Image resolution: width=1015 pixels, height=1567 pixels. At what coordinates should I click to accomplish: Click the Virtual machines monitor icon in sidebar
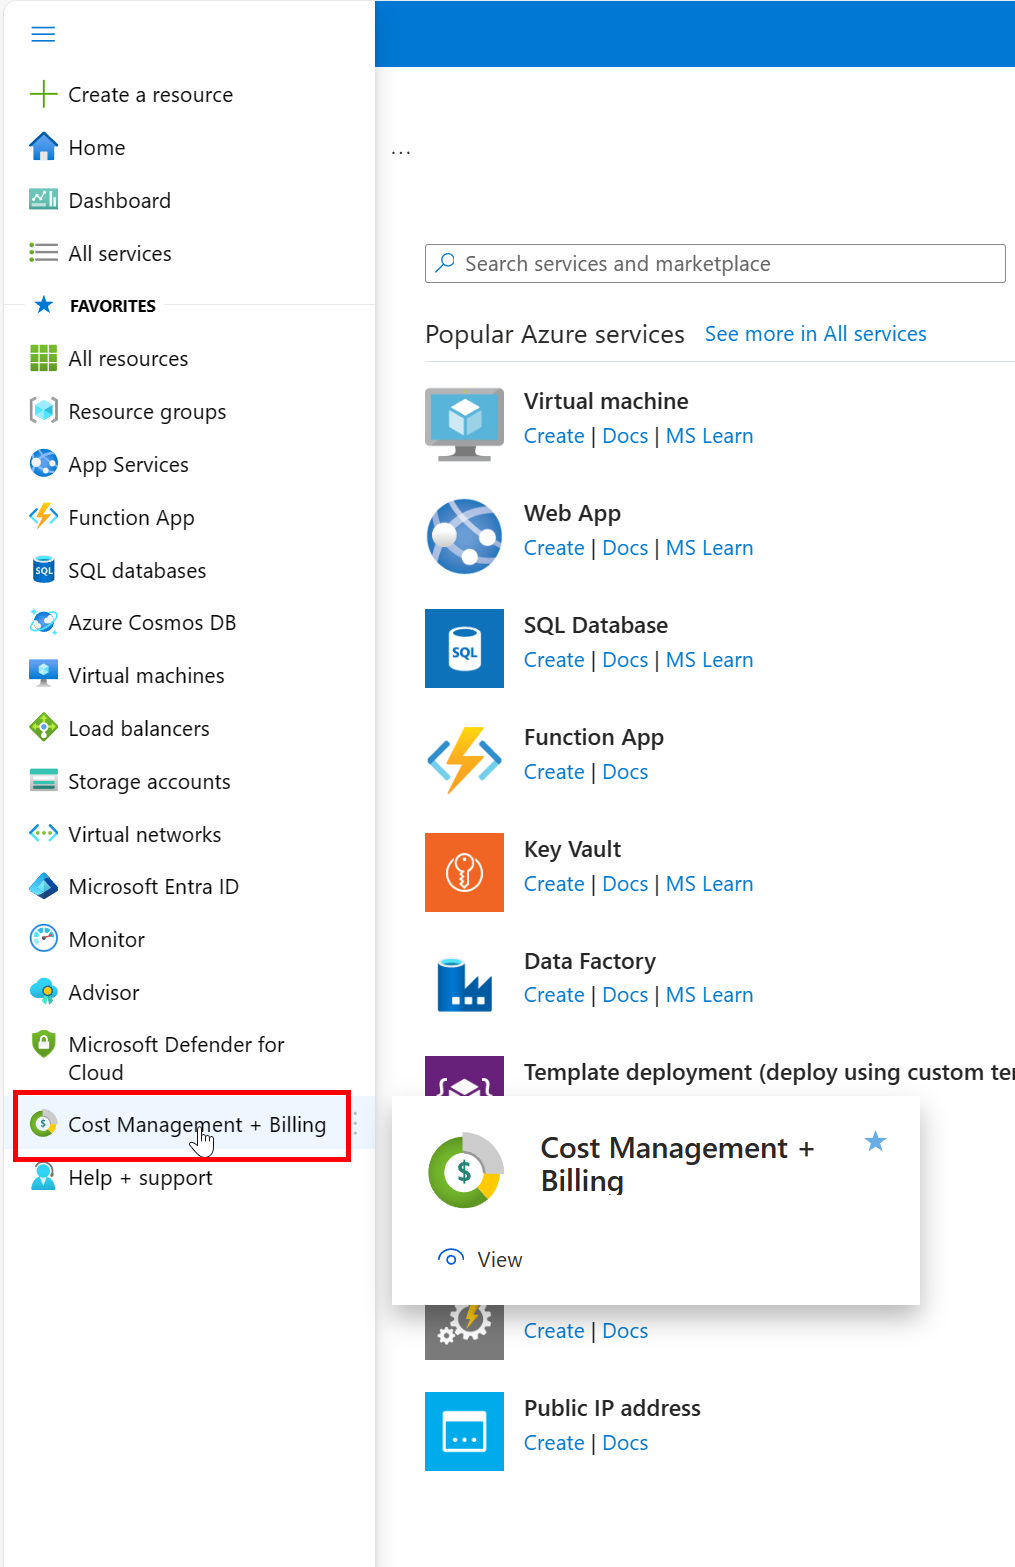click(43, 675)
